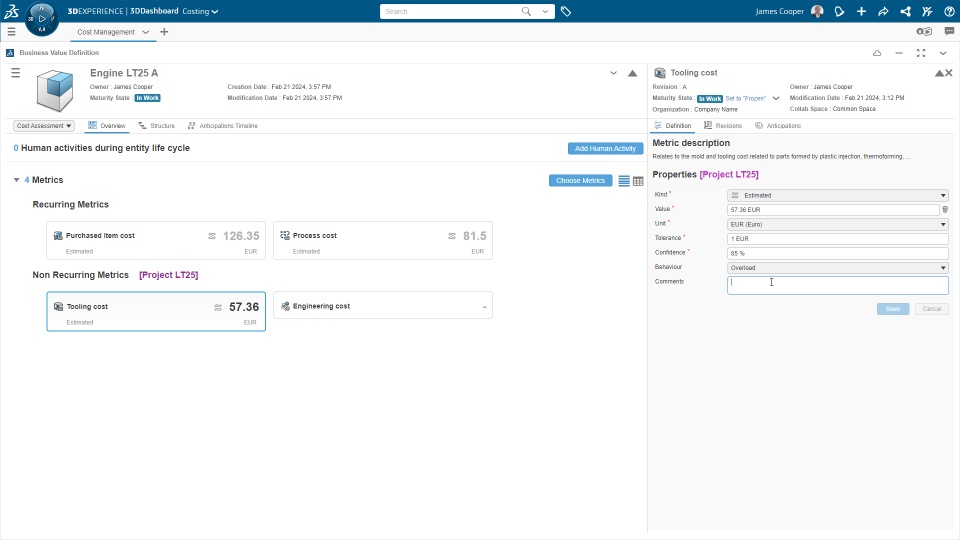Open the chat bubble icon
This screenshot has height=540, width=960.
(949, 31)
